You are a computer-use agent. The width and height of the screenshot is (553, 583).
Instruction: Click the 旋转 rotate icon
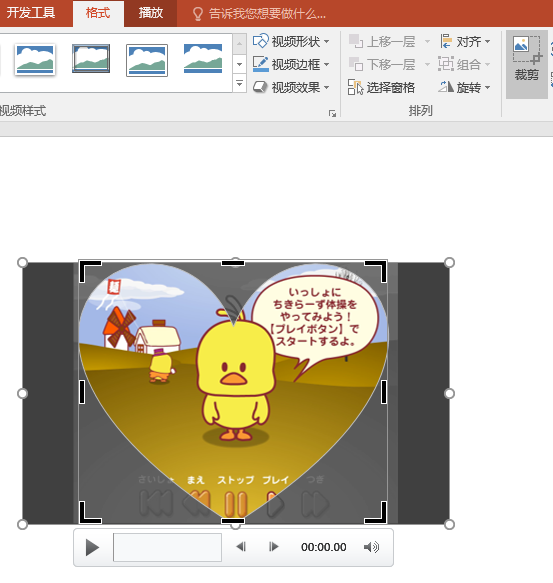coord(446,87)
